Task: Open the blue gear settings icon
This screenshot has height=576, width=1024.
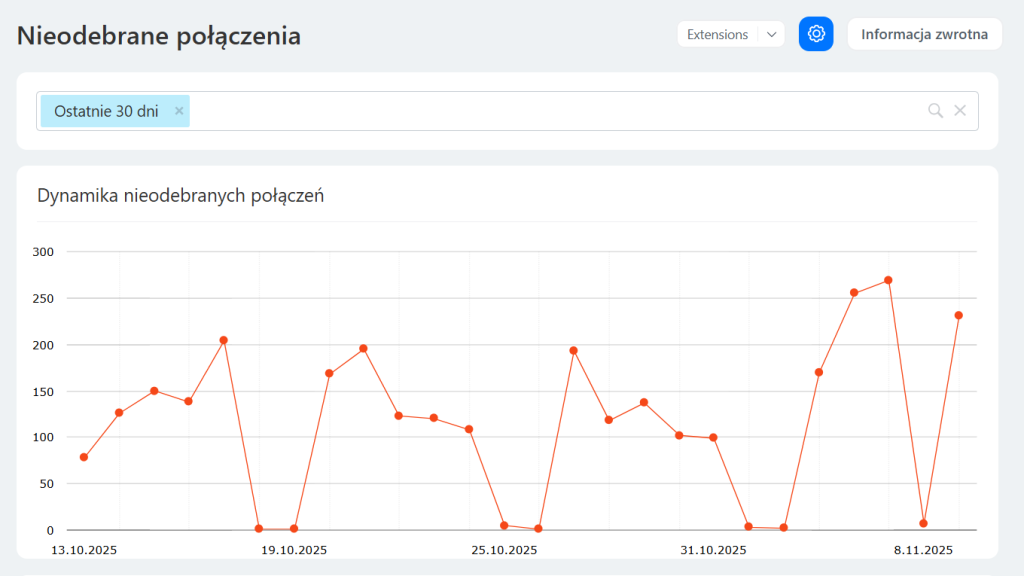Action: point(816,34)
